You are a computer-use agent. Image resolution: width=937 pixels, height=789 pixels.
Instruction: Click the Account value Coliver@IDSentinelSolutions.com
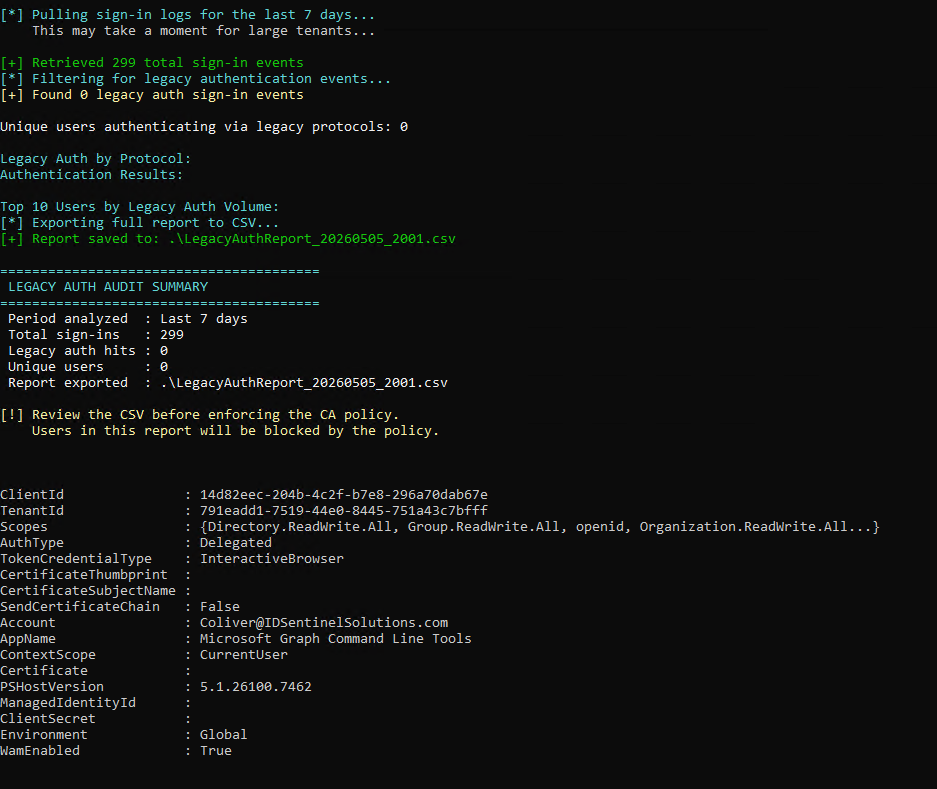(324, 622)
